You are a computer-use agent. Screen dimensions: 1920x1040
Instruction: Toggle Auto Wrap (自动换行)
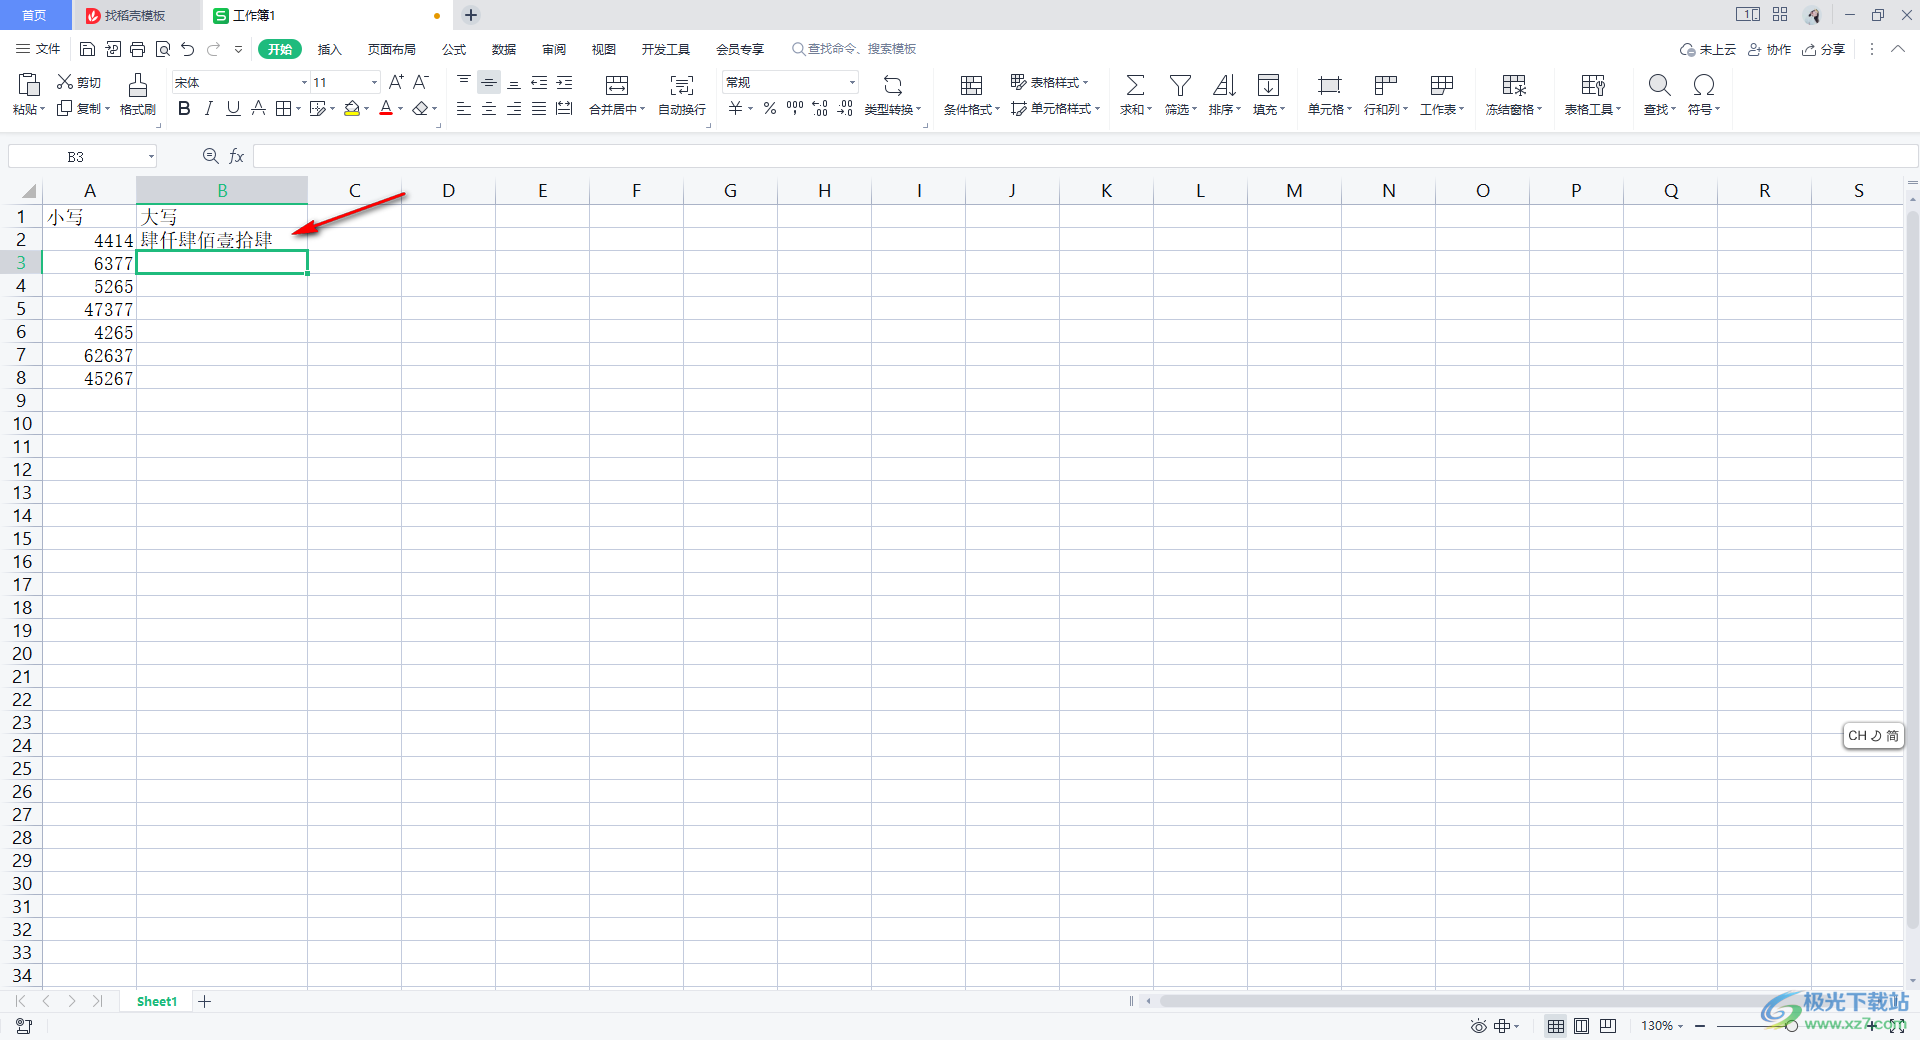coord(682,94)
